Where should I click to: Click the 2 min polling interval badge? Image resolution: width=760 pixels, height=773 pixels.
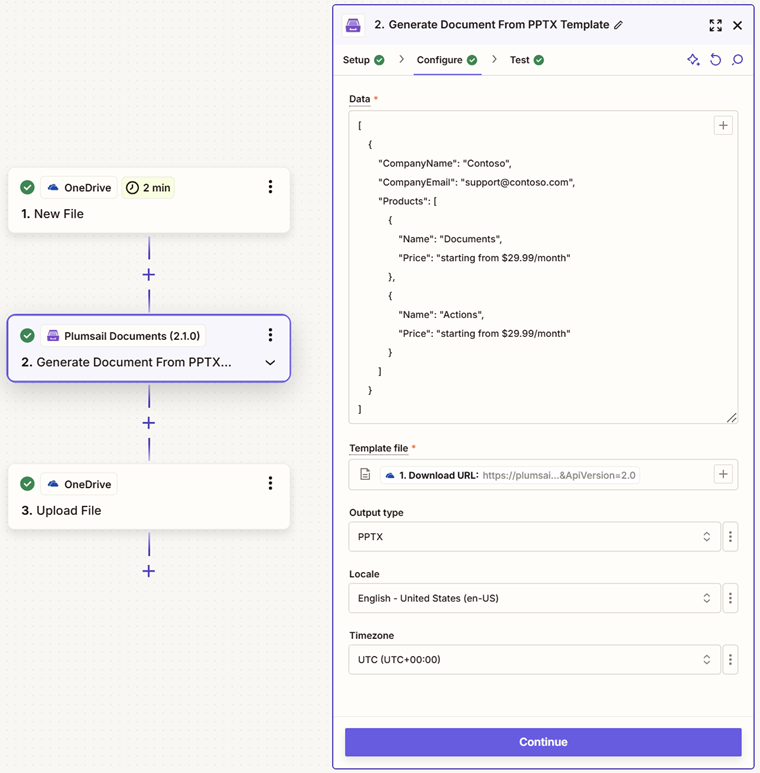click(x=148, y=187)
